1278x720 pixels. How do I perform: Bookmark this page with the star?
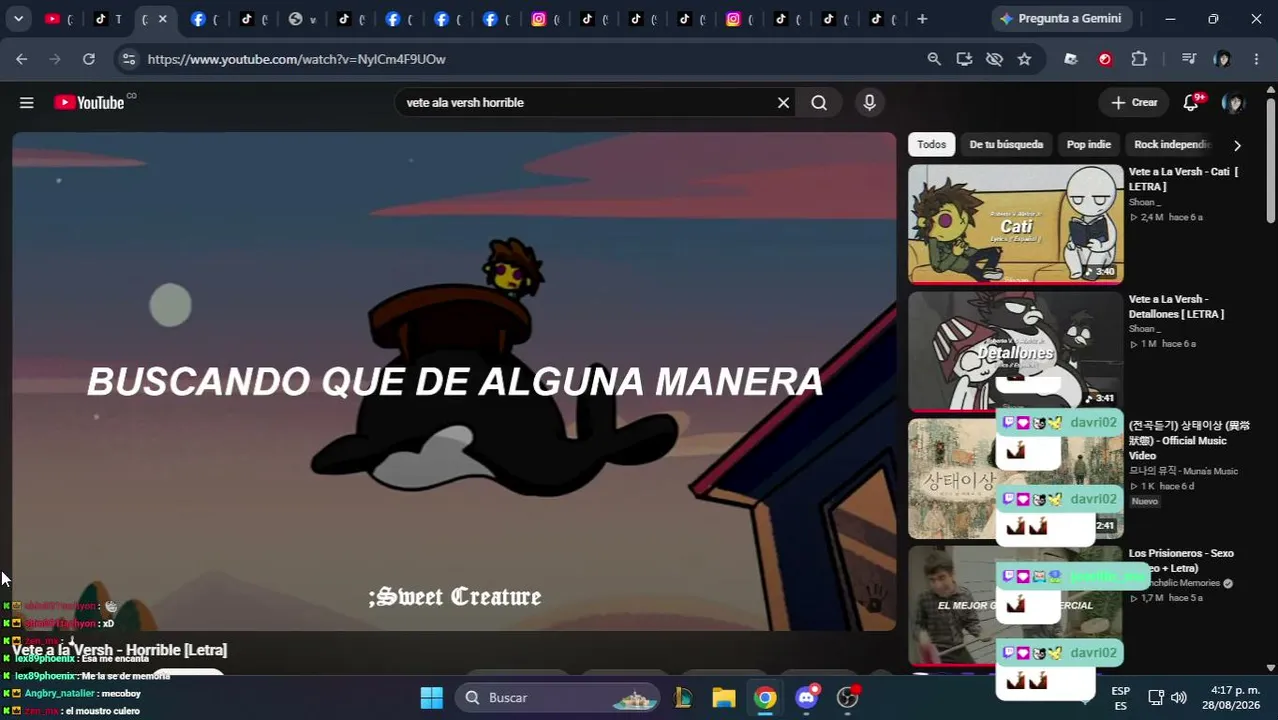1024,59
